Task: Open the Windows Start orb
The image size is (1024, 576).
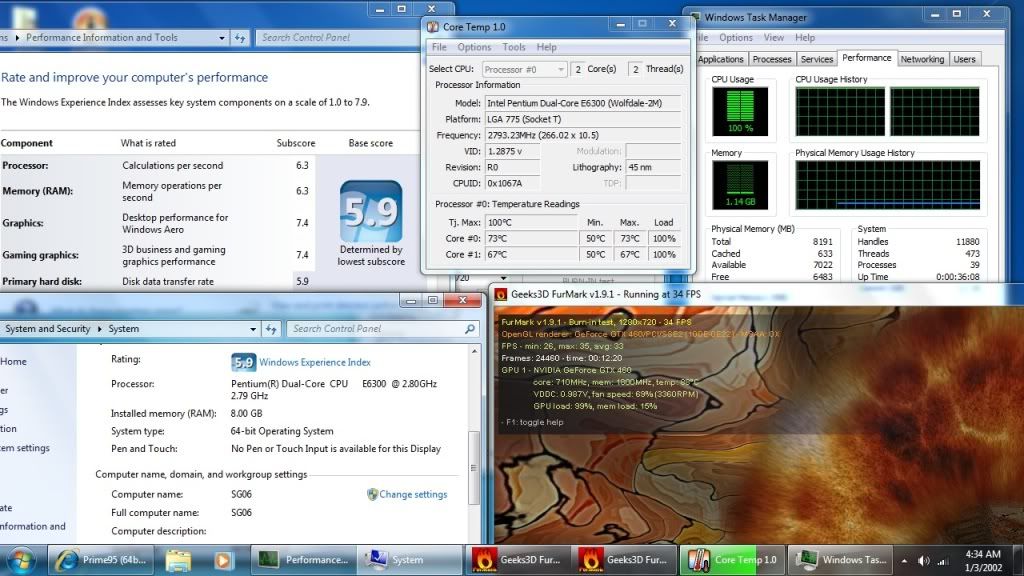Action: (21, 560)
